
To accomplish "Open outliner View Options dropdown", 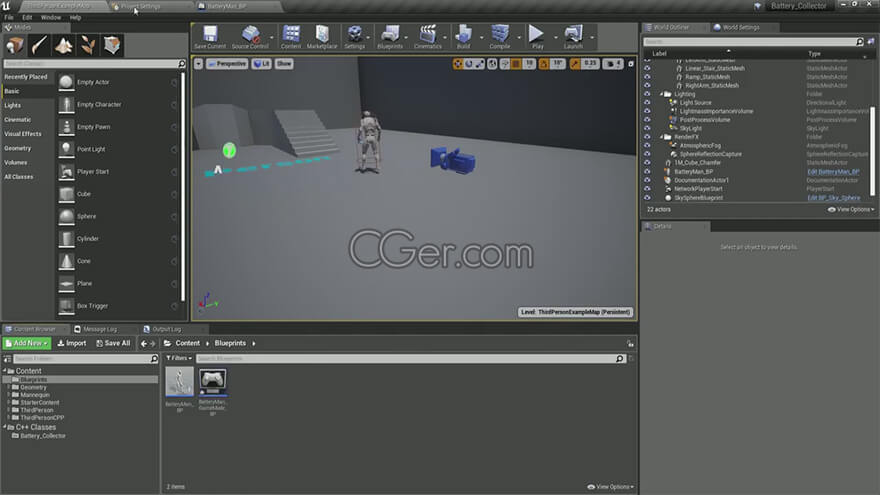I will tap(851, 209).
